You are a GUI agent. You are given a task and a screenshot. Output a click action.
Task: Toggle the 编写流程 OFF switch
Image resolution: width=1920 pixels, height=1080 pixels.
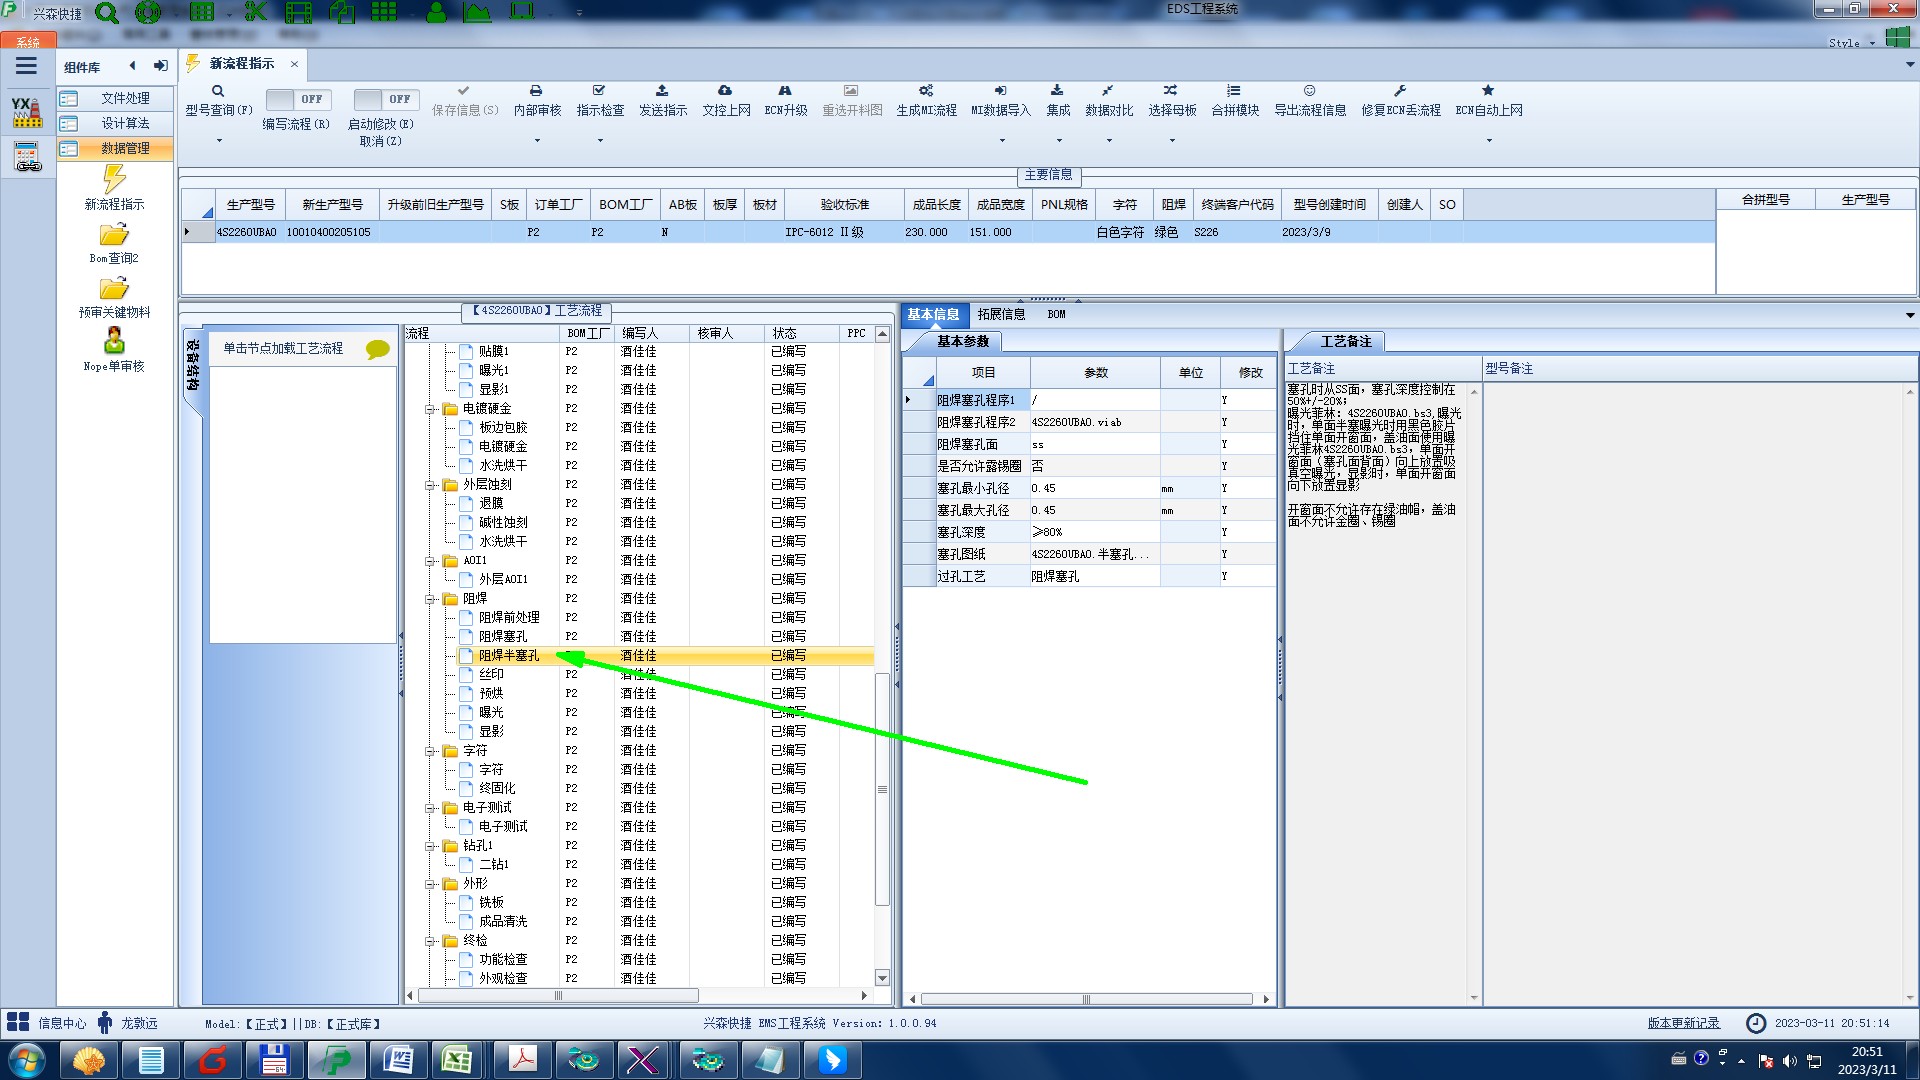tap(298, 99)
